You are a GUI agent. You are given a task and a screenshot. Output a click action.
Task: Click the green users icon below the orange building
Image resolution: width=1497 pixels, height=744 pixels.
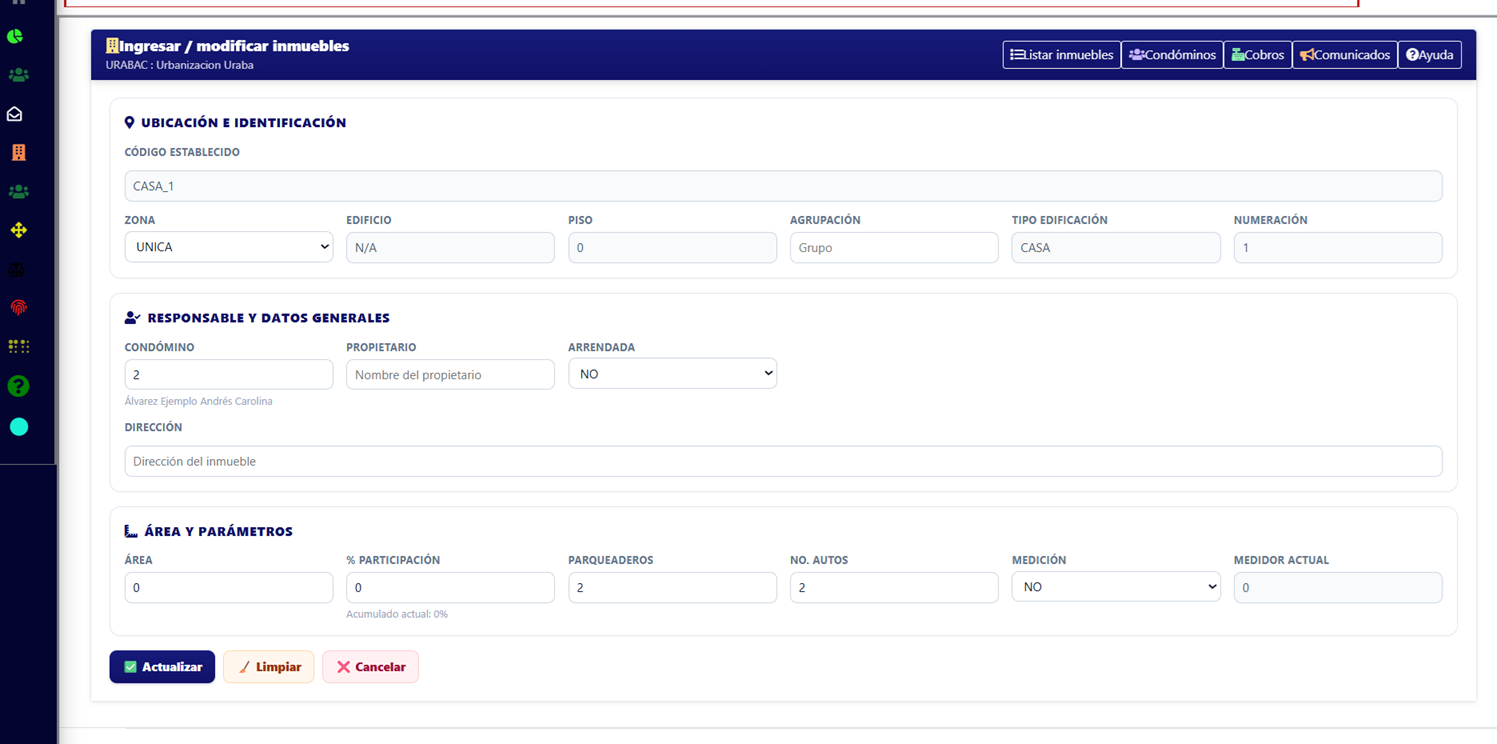pyautogui.click(x=18, y=191)
